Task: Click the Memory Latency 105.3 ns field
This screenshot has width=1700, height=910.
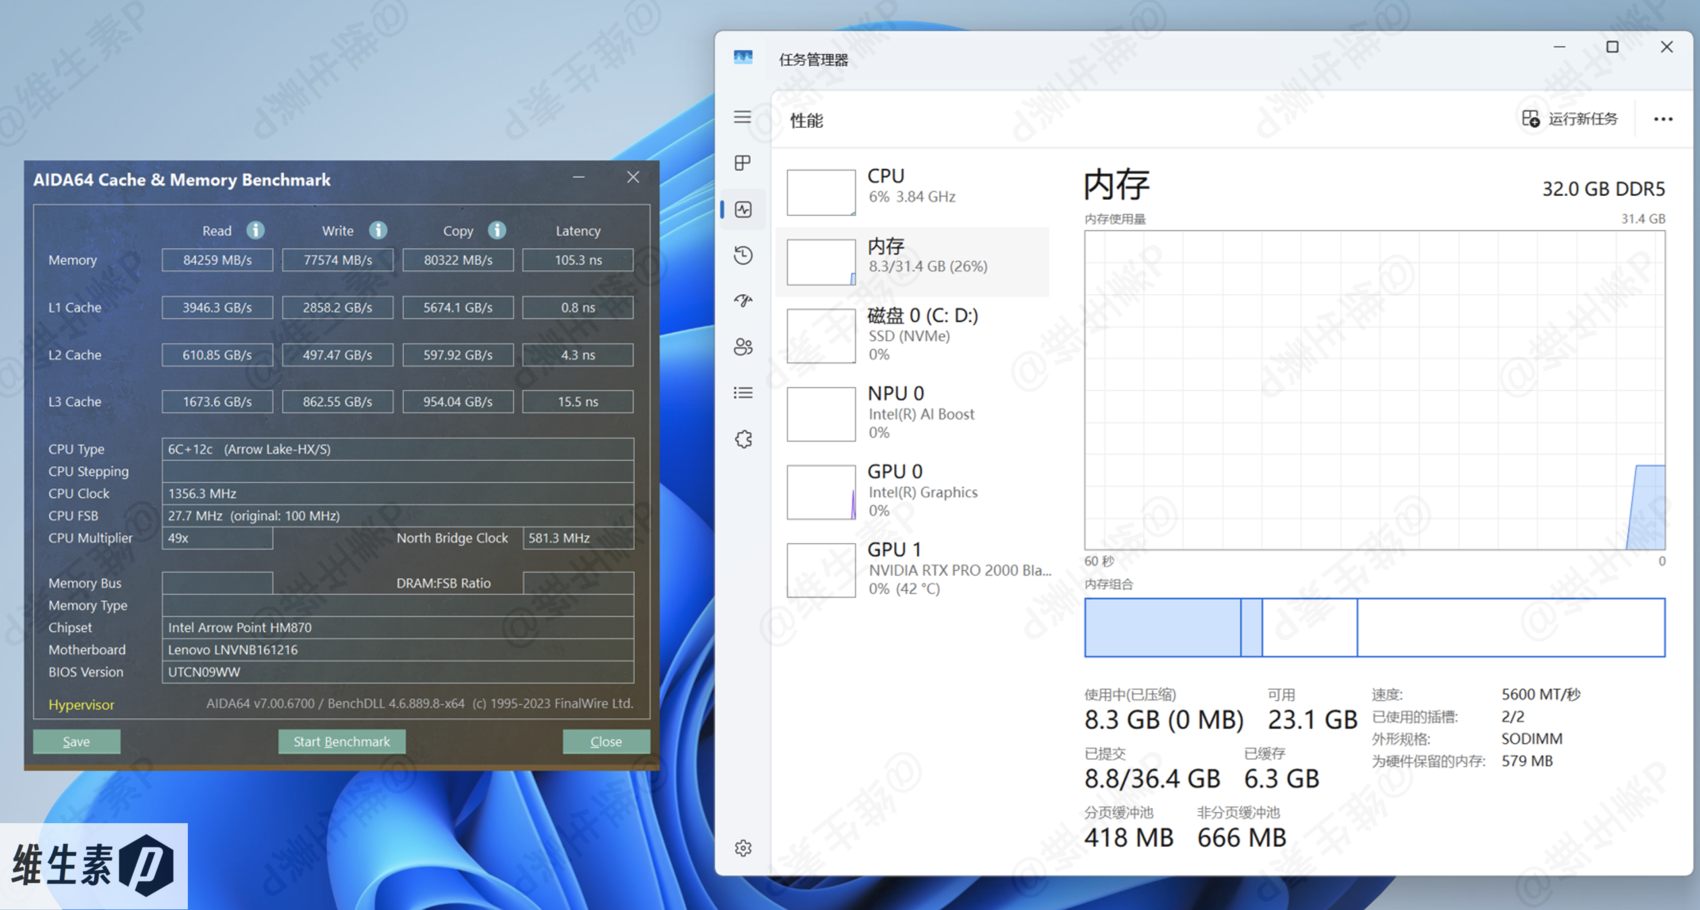Action: coord(578,260)
